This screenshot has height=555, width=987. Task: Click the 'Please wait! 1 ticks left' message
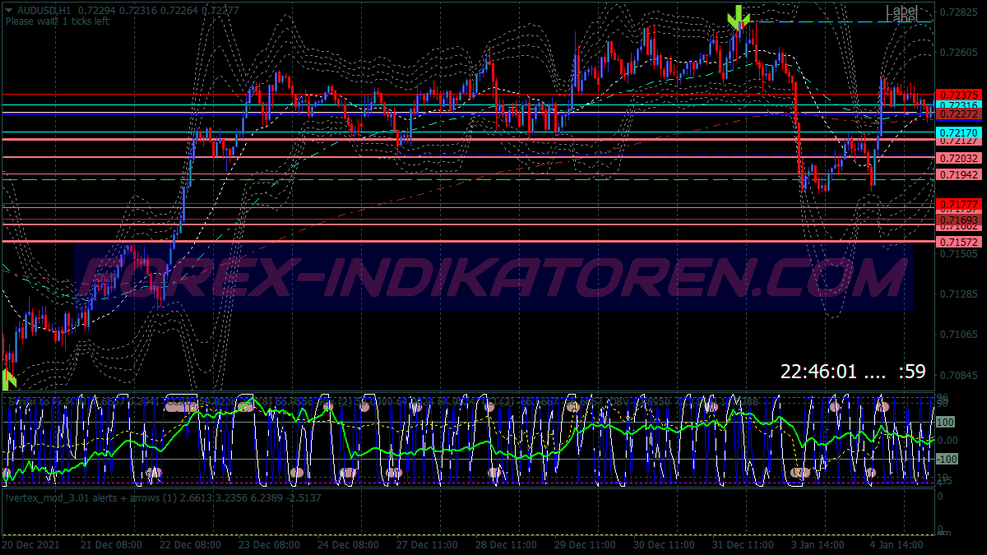point(57,21)
